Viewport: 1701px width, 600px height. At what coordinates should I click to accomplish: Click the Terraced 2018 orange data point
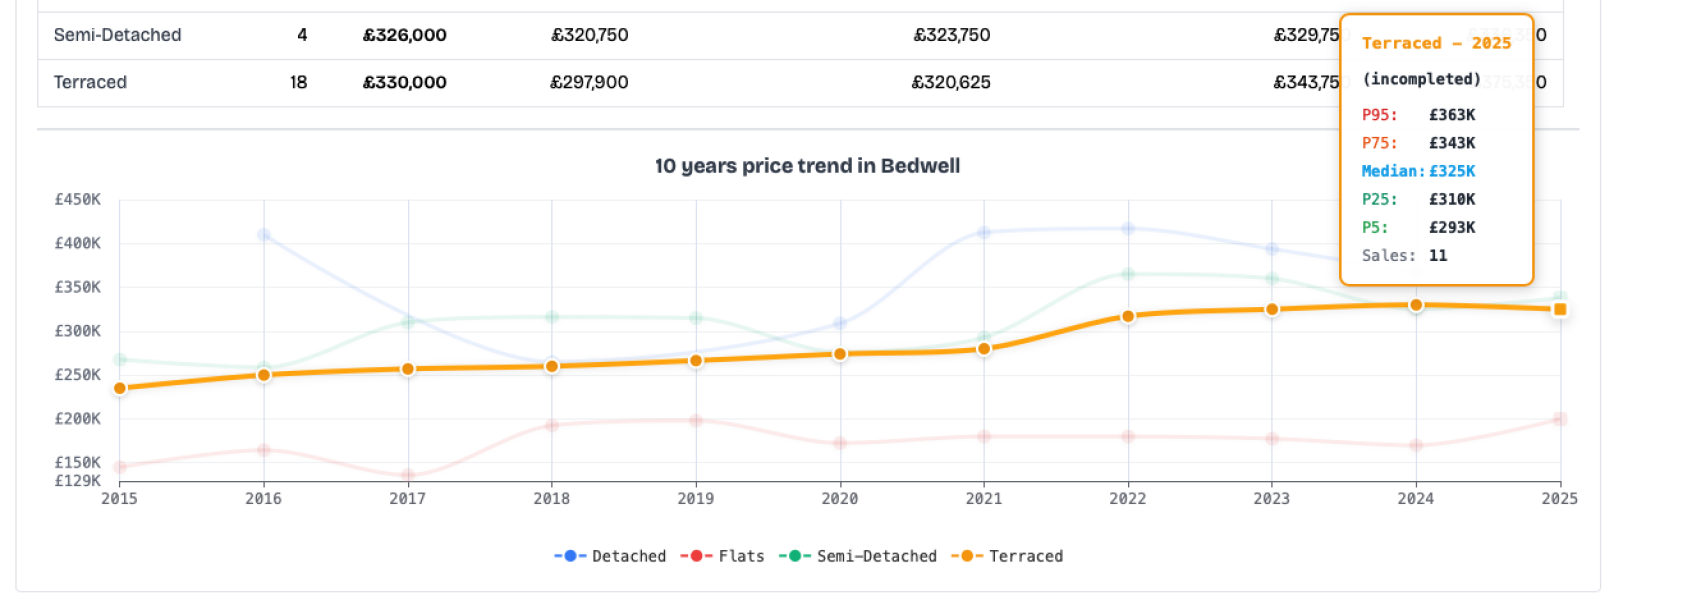pos(552,366)
